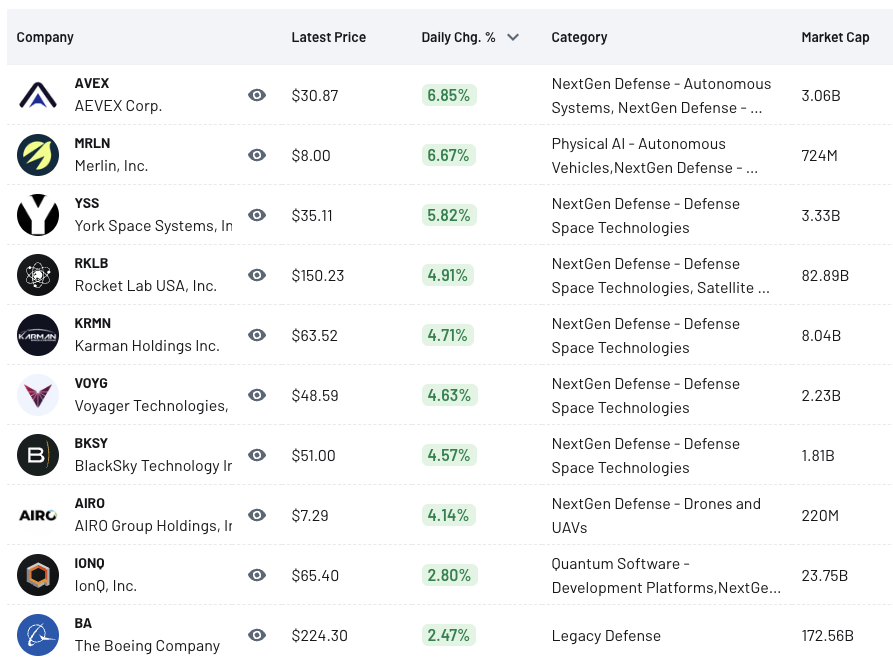Sort the table by Latest Price header
This screenshot has width=893, height=664.
pyautogui.click(x=329, y=38)
